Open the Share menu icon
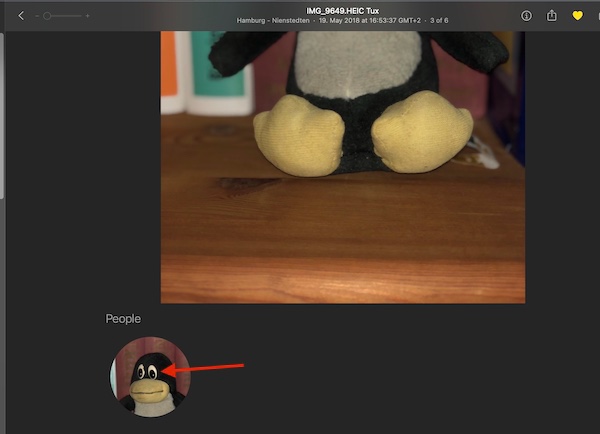Viewport: 600px width, 434px height. point(551,15)
